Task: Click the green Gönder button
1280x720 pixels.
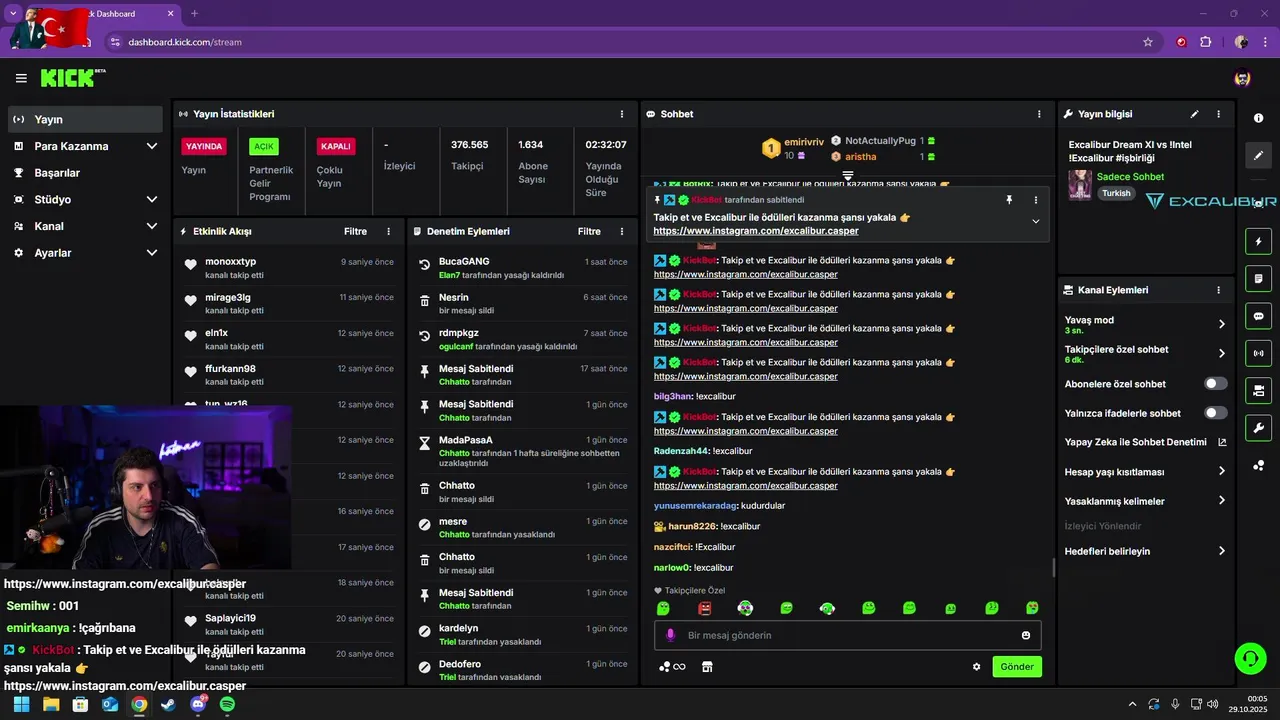Action: coord(1017,667)
